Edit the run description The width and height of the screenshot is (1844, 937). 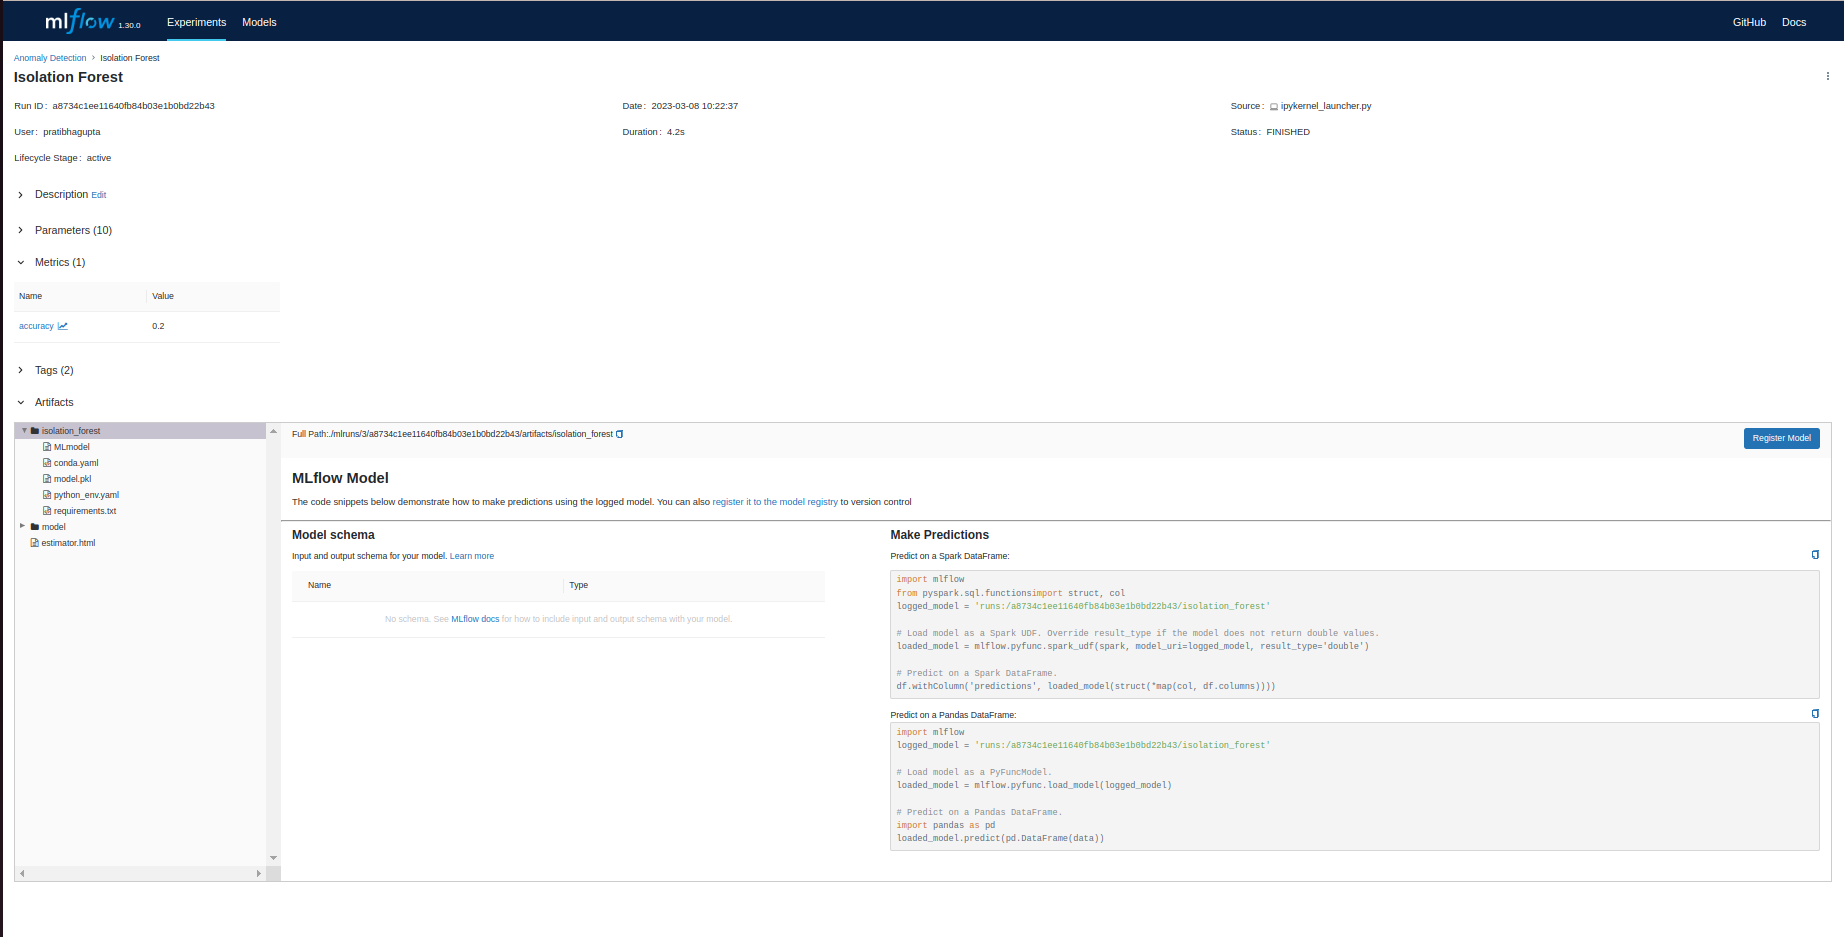point(99,195)
